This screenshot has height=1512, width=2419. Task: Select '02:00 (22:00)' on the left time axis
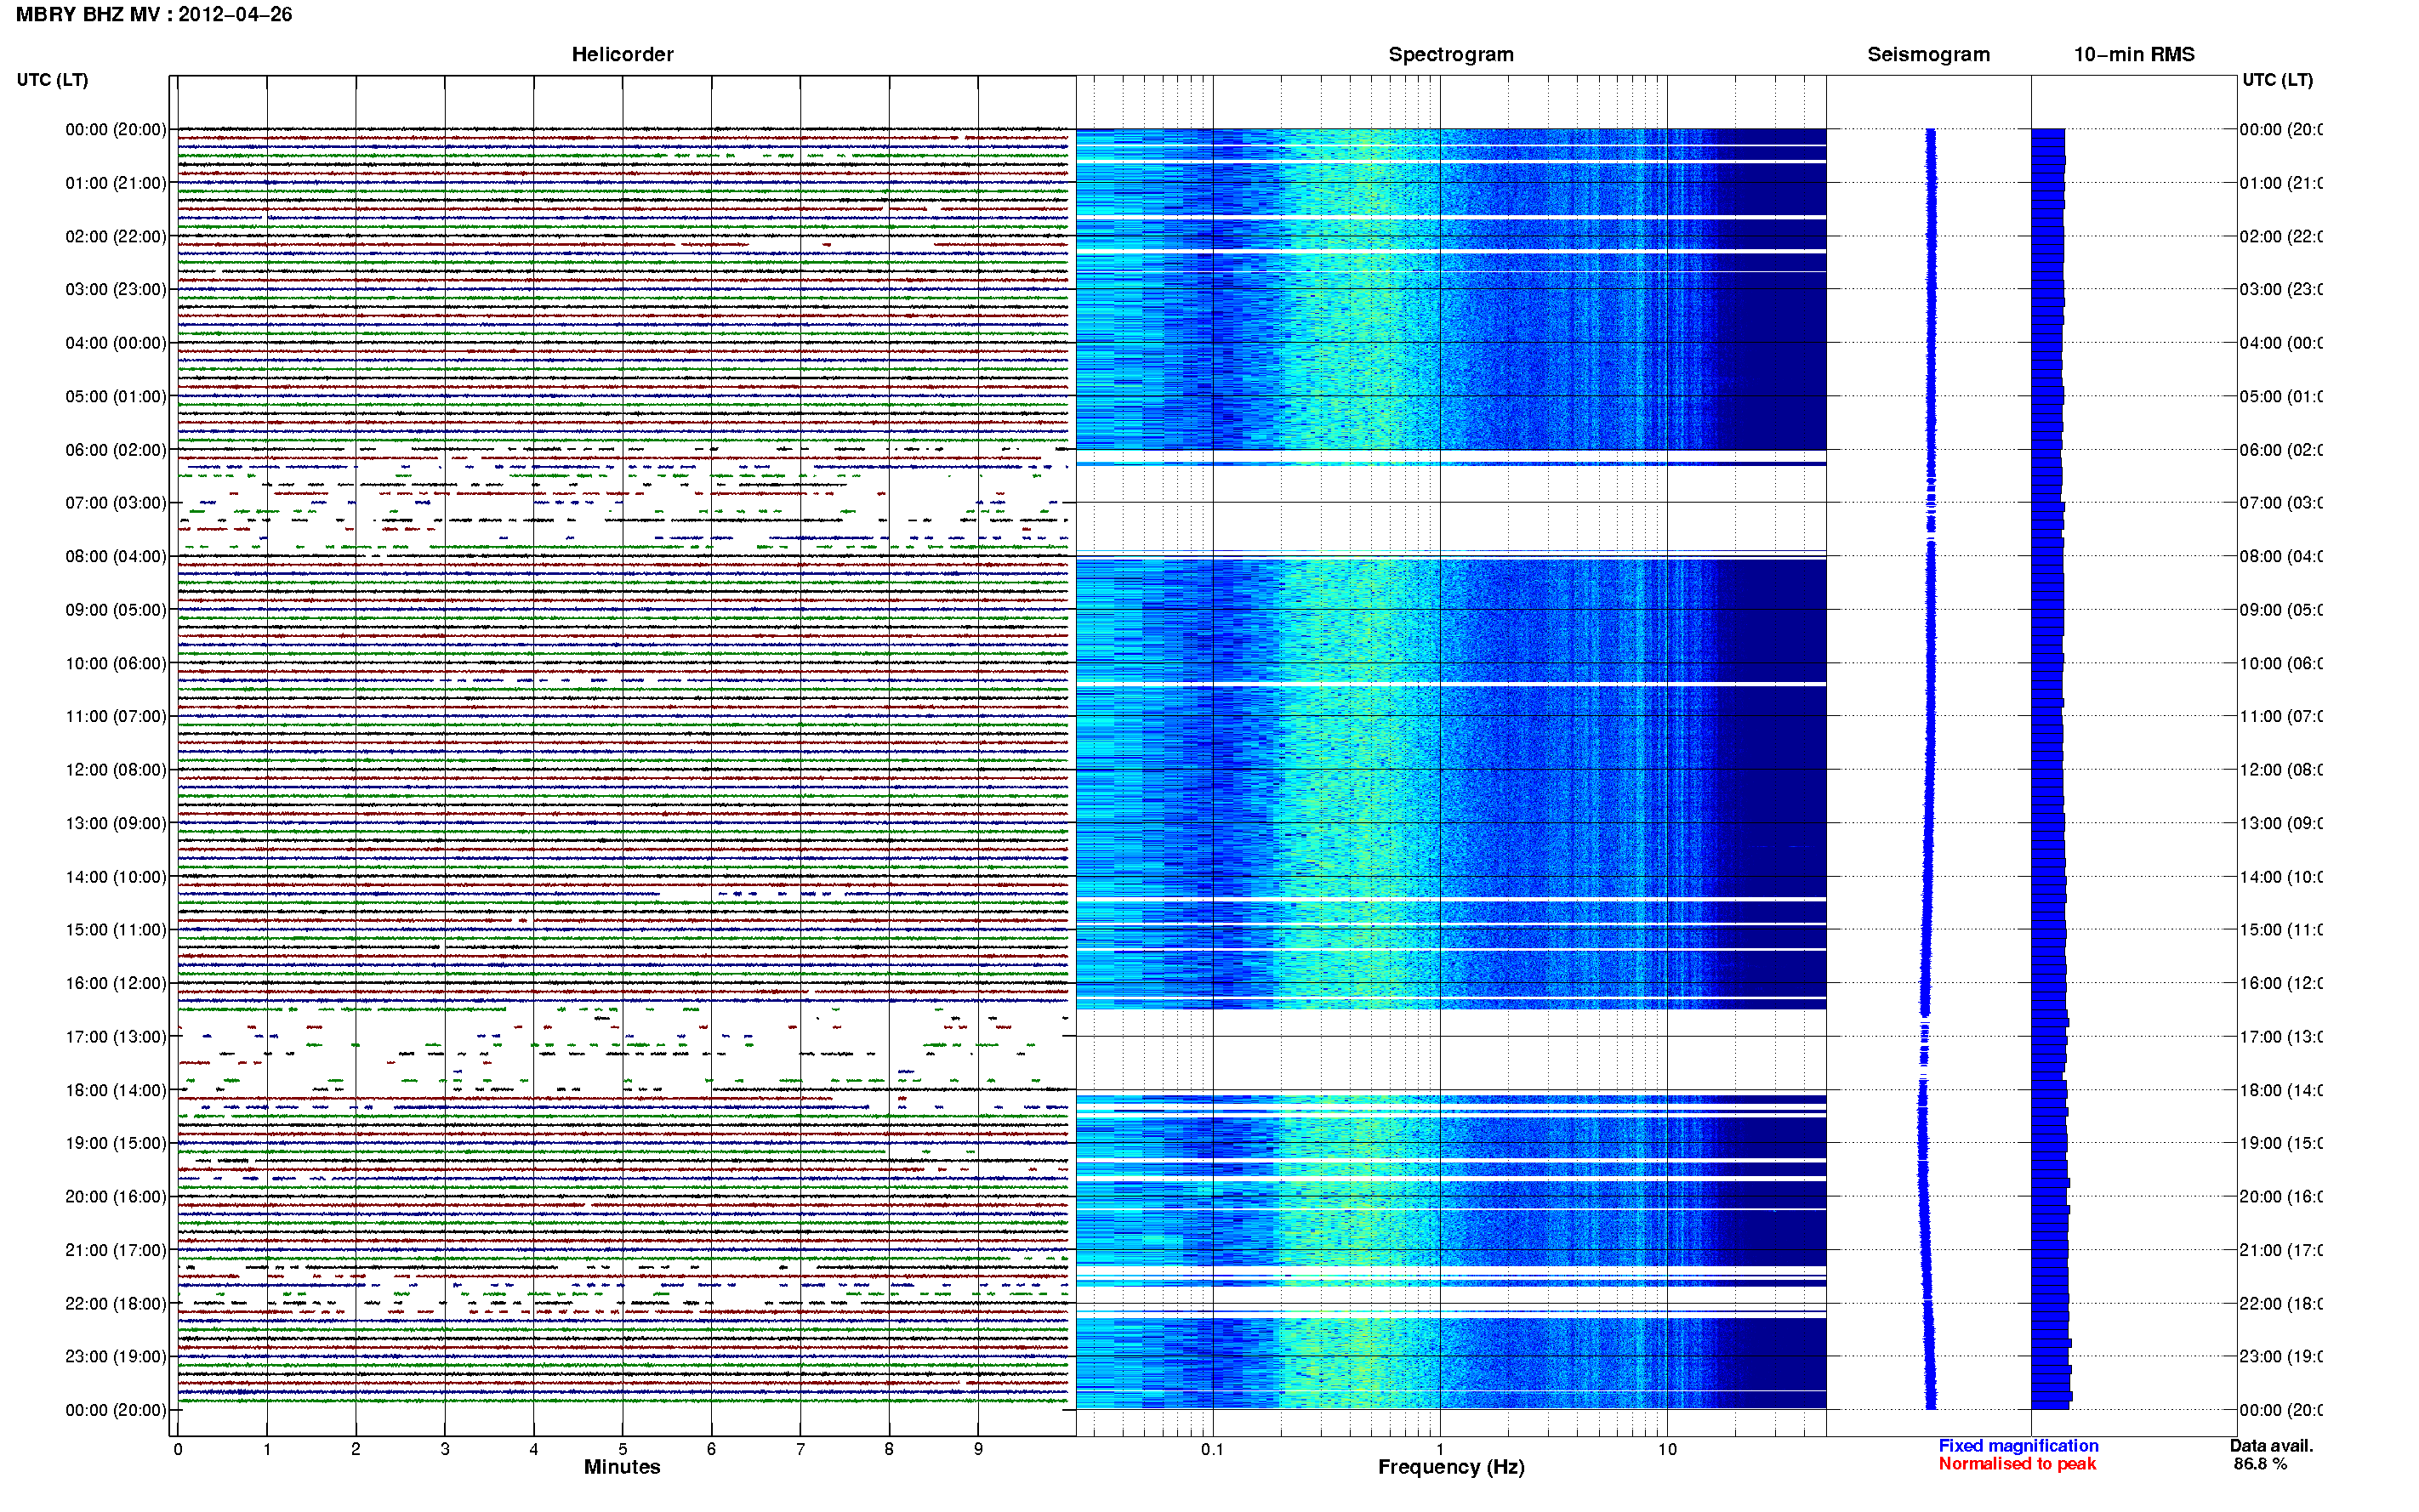pyautogui.click(x=116, y=236)
